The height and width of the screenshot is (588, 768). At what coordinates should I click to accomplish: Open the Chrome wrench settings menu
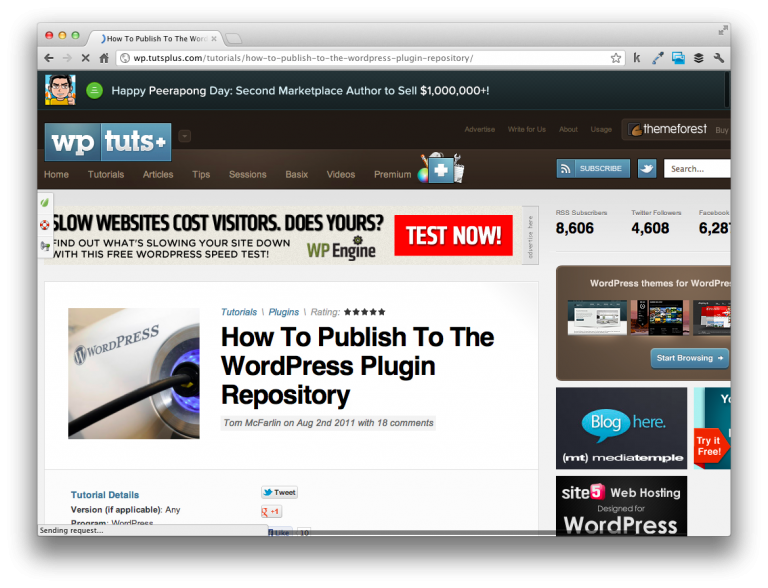point(719,58)
